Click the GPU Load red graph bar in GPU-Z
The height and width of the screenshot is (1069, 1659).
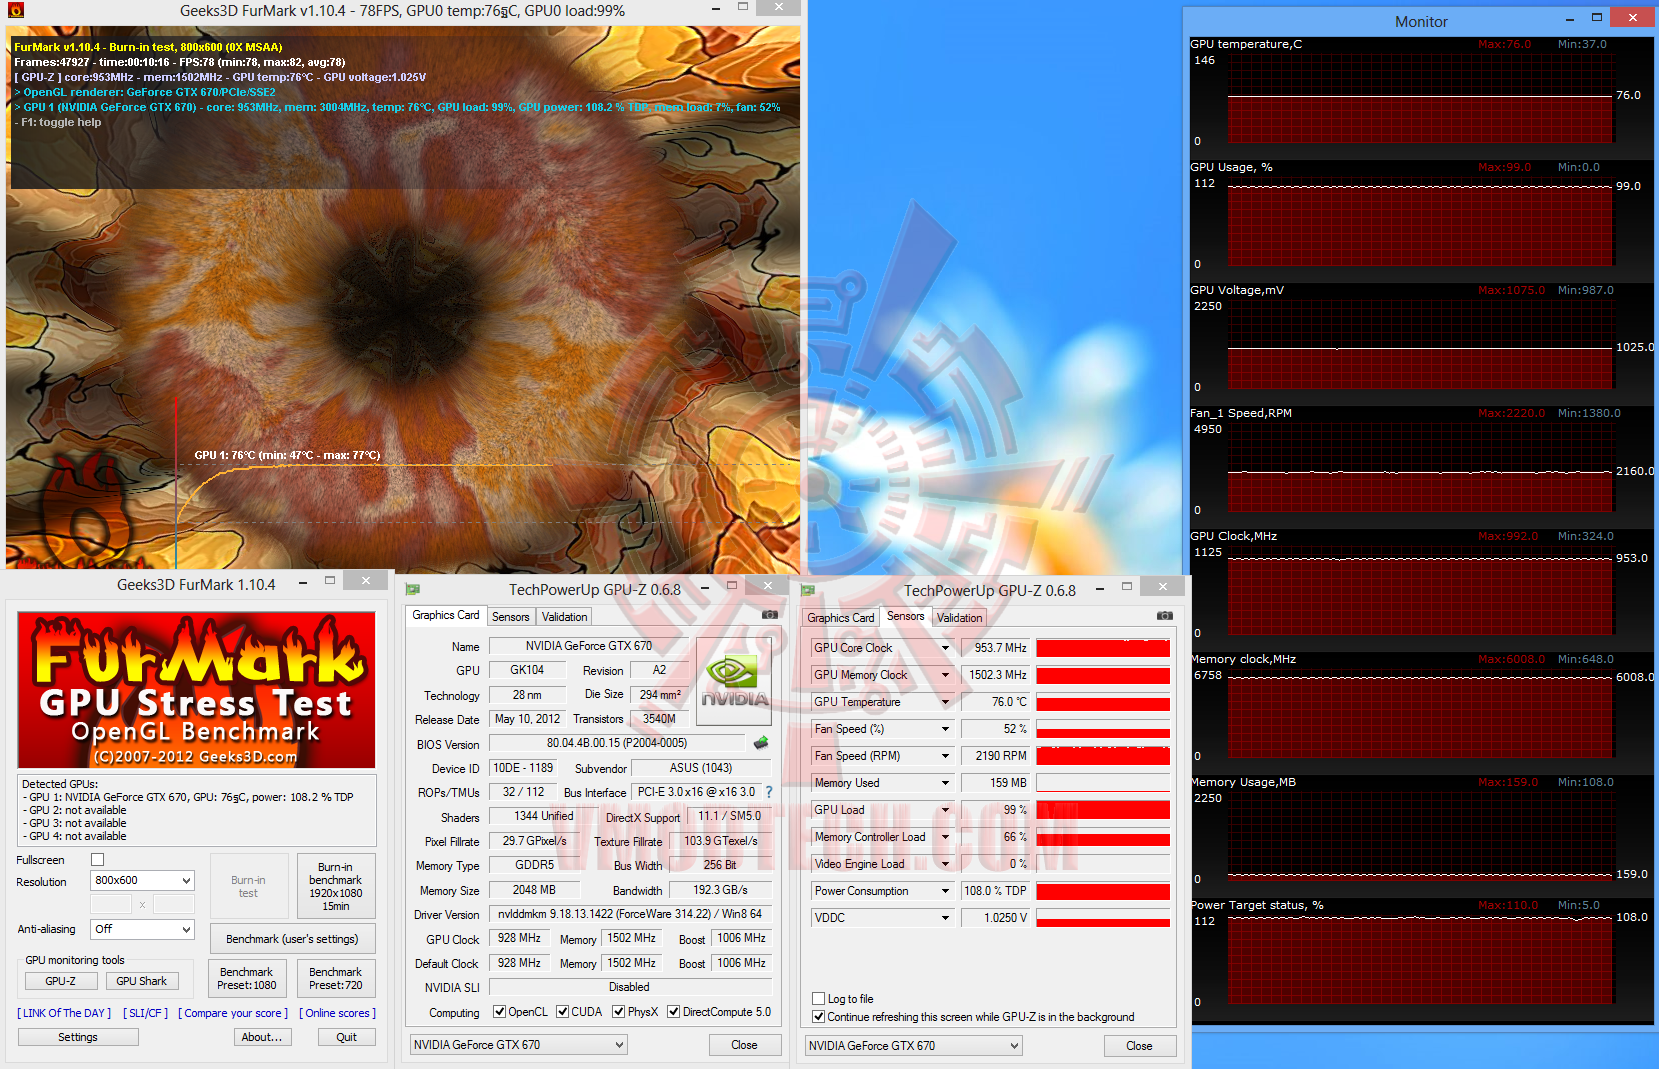1103,810
